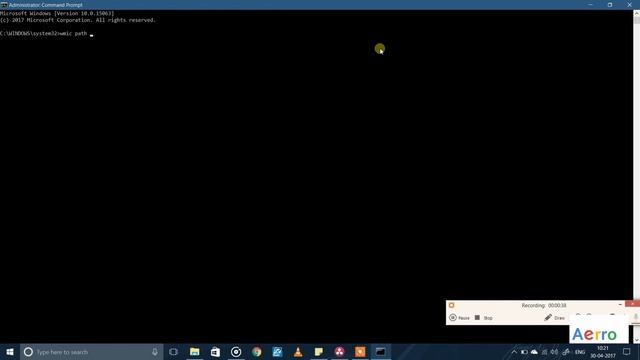Activate the Cortana microphone icon
Viewport: 640px width, 360px height.
pyautogui.click(x=155, y=352)
